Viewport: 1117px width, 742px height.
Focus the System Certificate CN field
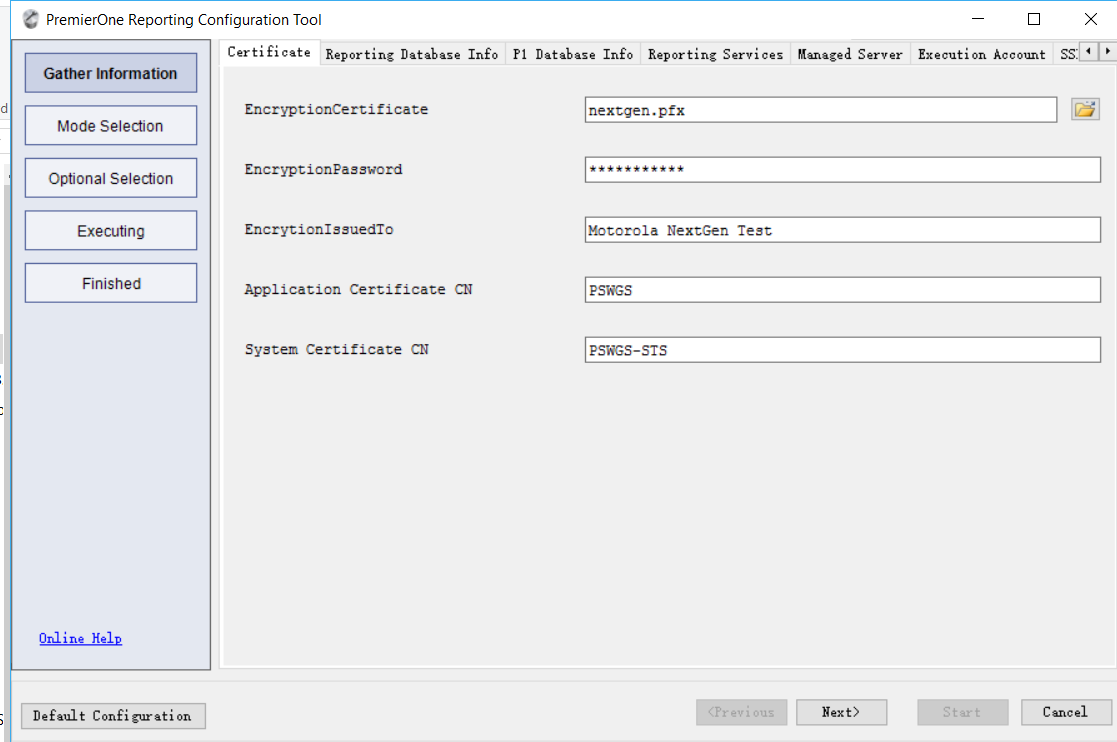coord(843,350)
